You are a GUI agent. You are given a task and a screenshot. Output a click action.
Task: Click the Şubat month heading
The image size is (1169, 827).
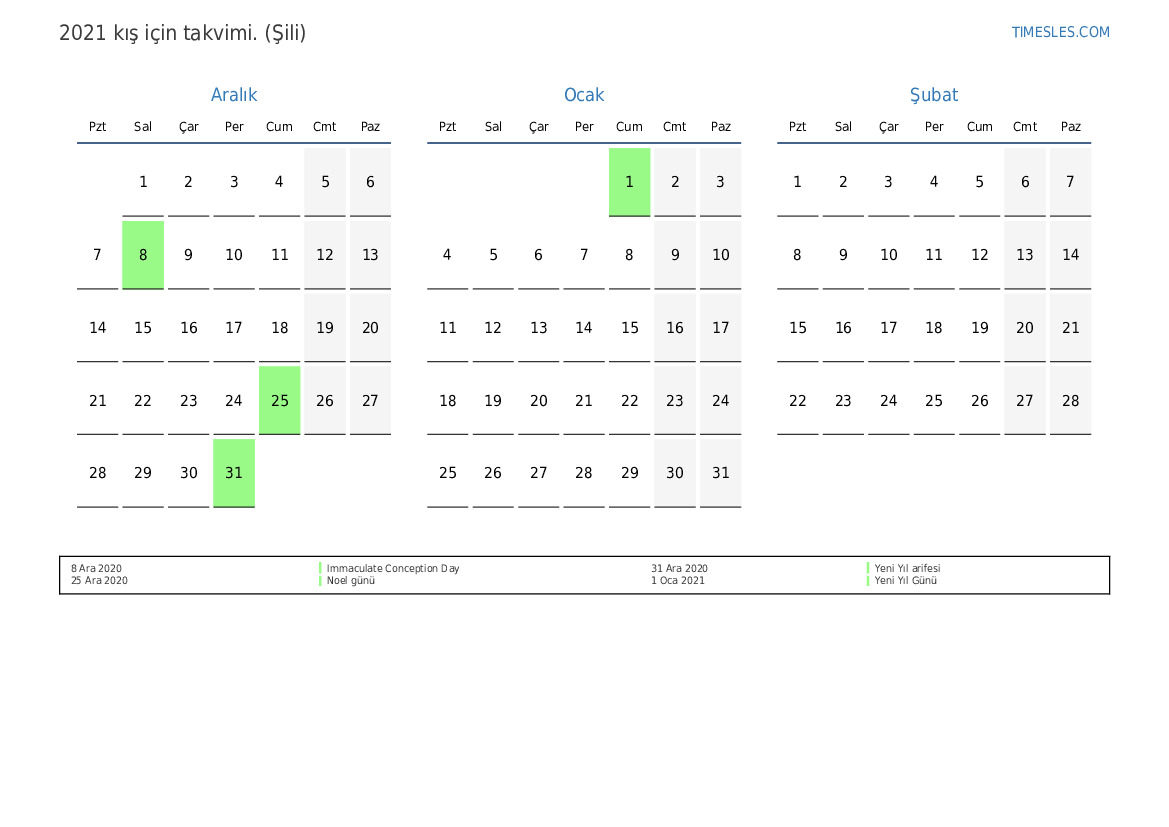click(933, 95)
